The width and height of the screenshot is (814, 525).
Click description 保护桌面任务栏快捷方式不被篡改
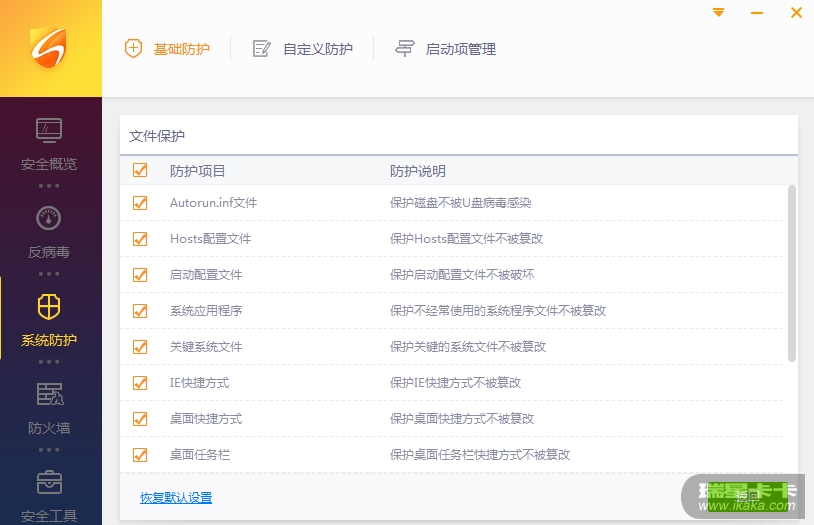(480, 454)
